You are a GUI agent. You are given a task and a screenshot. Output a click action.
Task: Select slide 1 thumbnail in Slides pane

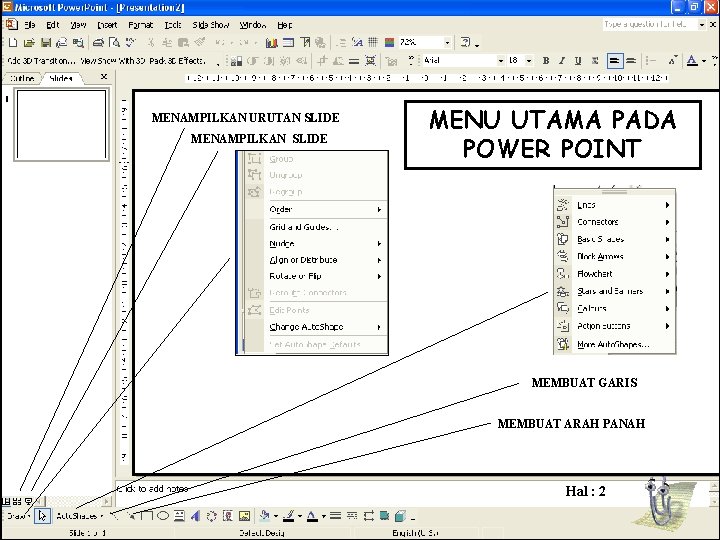(62, 125)
